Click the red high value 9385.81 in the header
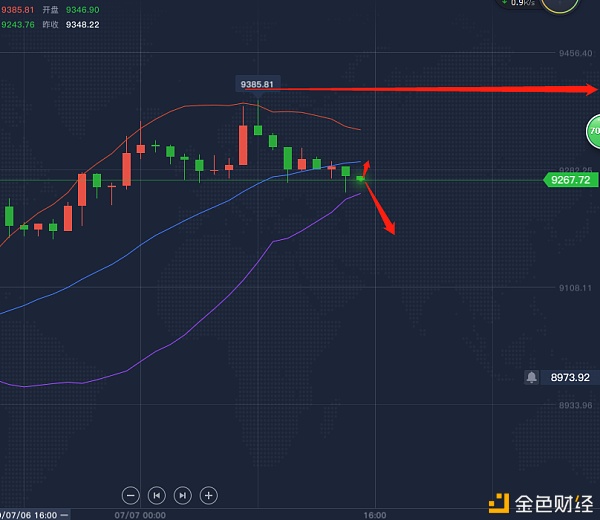Image resolution: width=600 pixels, height=520 pixels. click(x=18, y=10)
